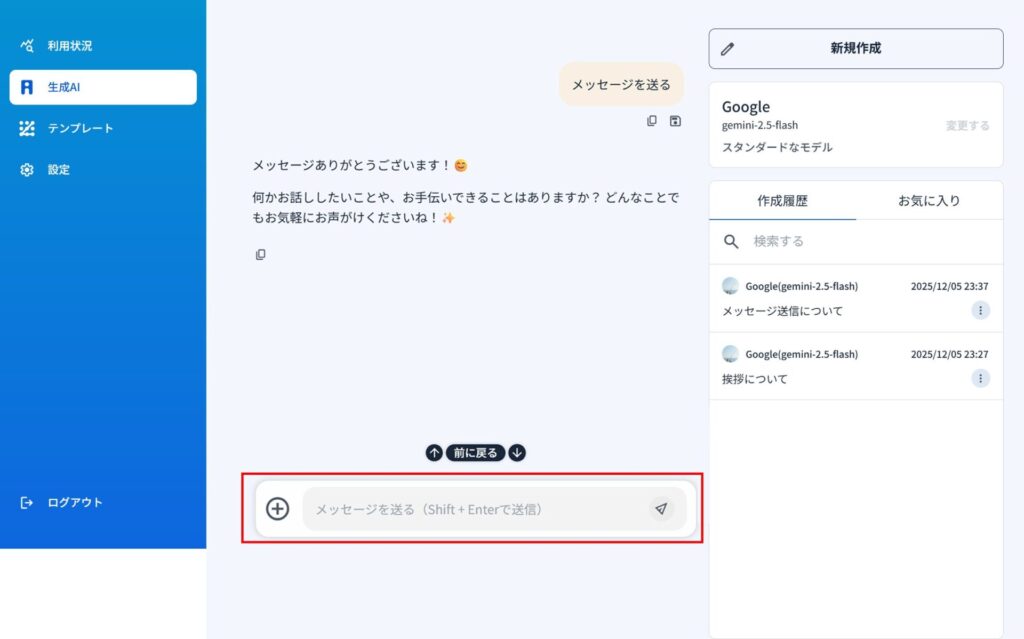This screenshot has width=1024, height=639.
Task: Click the down arrow navigation icon
Action: (517, 453)
